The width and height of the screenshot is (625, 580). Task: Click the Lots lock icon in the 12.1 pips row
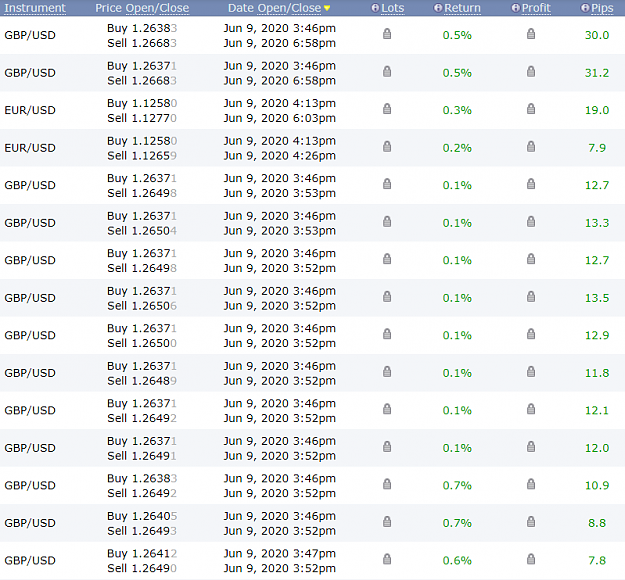tap(387, 409)
